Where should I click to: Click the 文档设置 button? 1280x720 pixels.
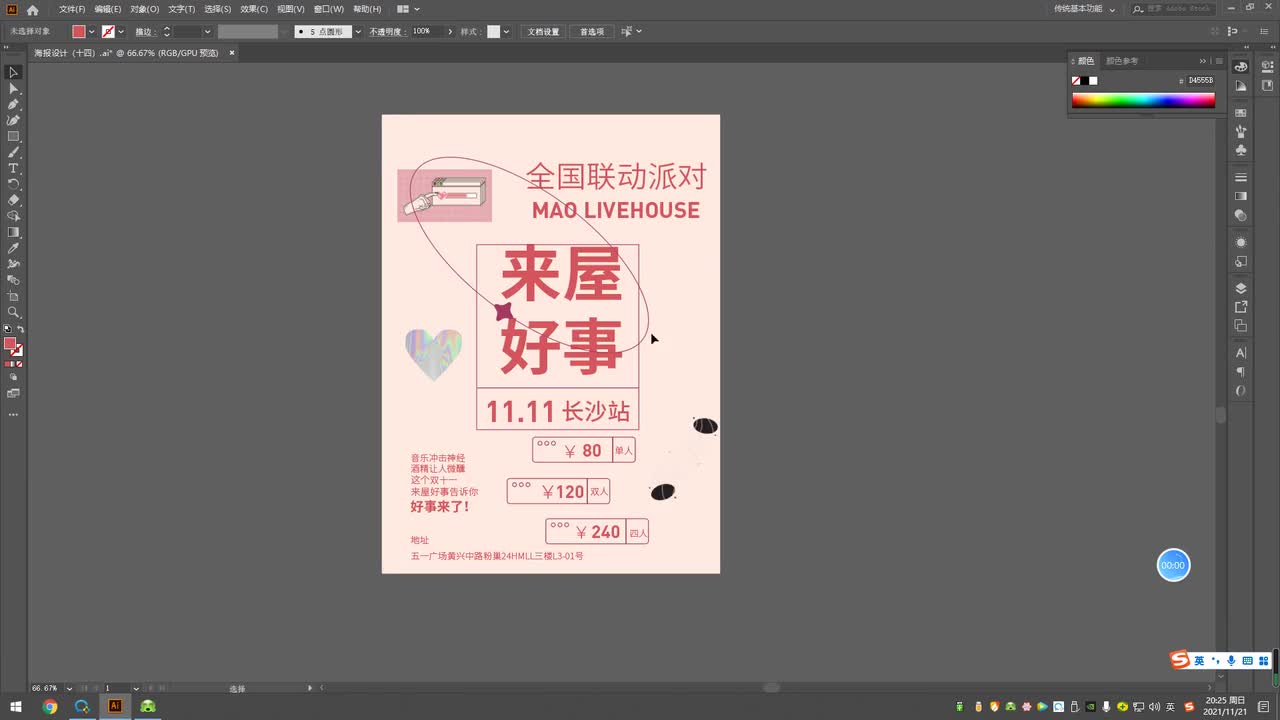(544, 32)
